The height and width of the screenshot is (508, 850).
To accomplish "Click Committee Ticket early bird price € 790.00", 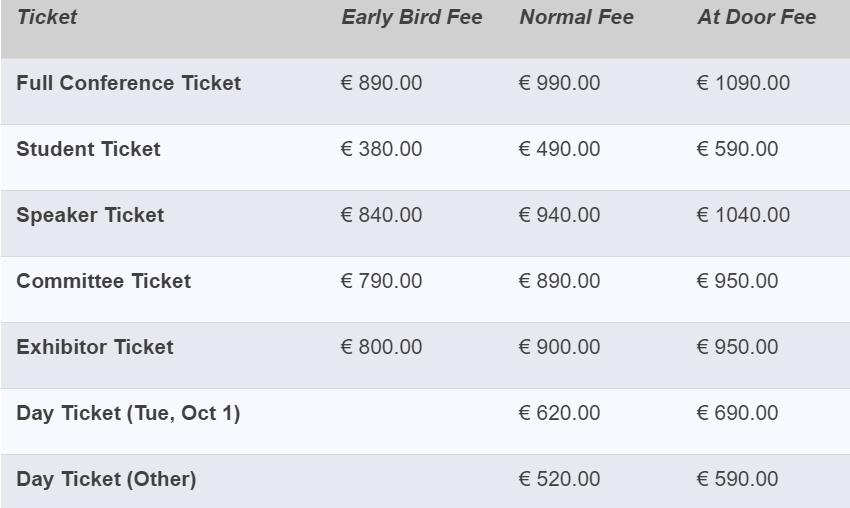I will (x=381, y=281).
